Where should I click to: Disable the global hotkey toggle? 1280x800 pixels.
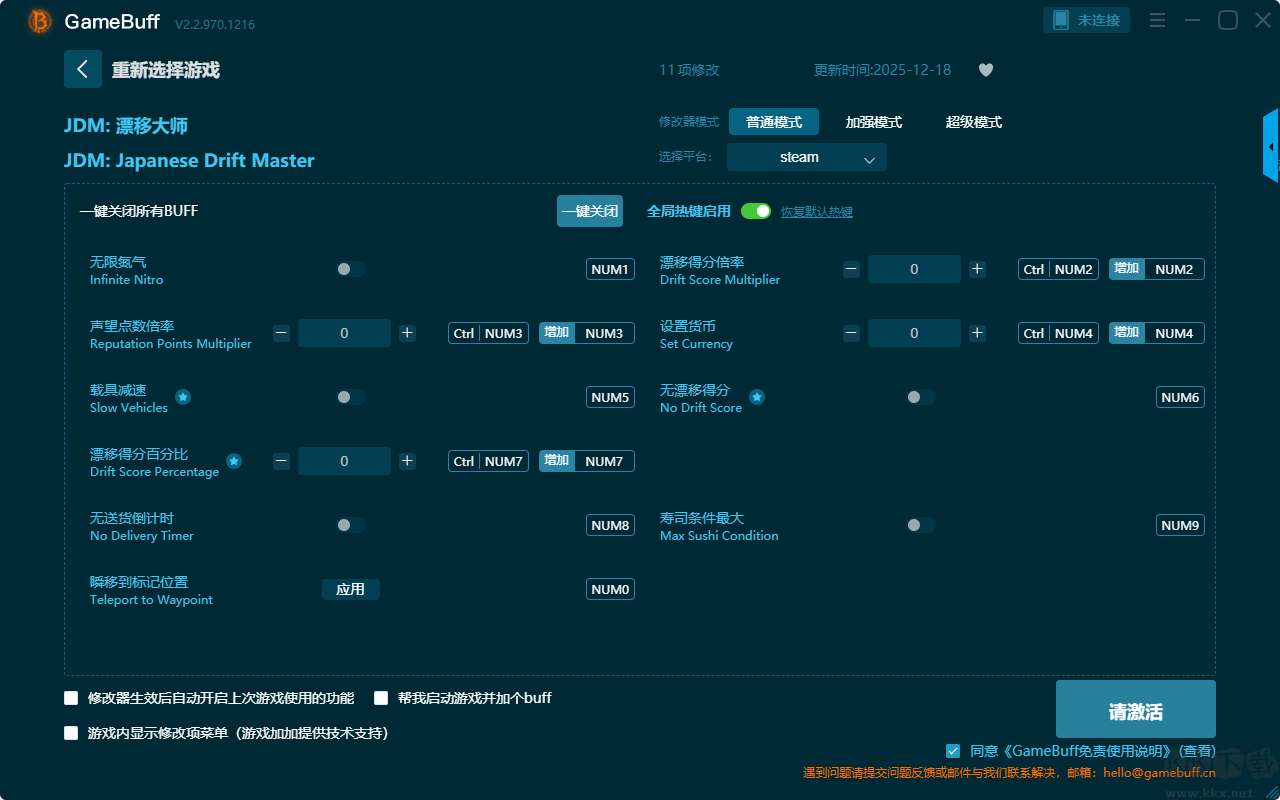pyautogui.click(x=756, y=211)
